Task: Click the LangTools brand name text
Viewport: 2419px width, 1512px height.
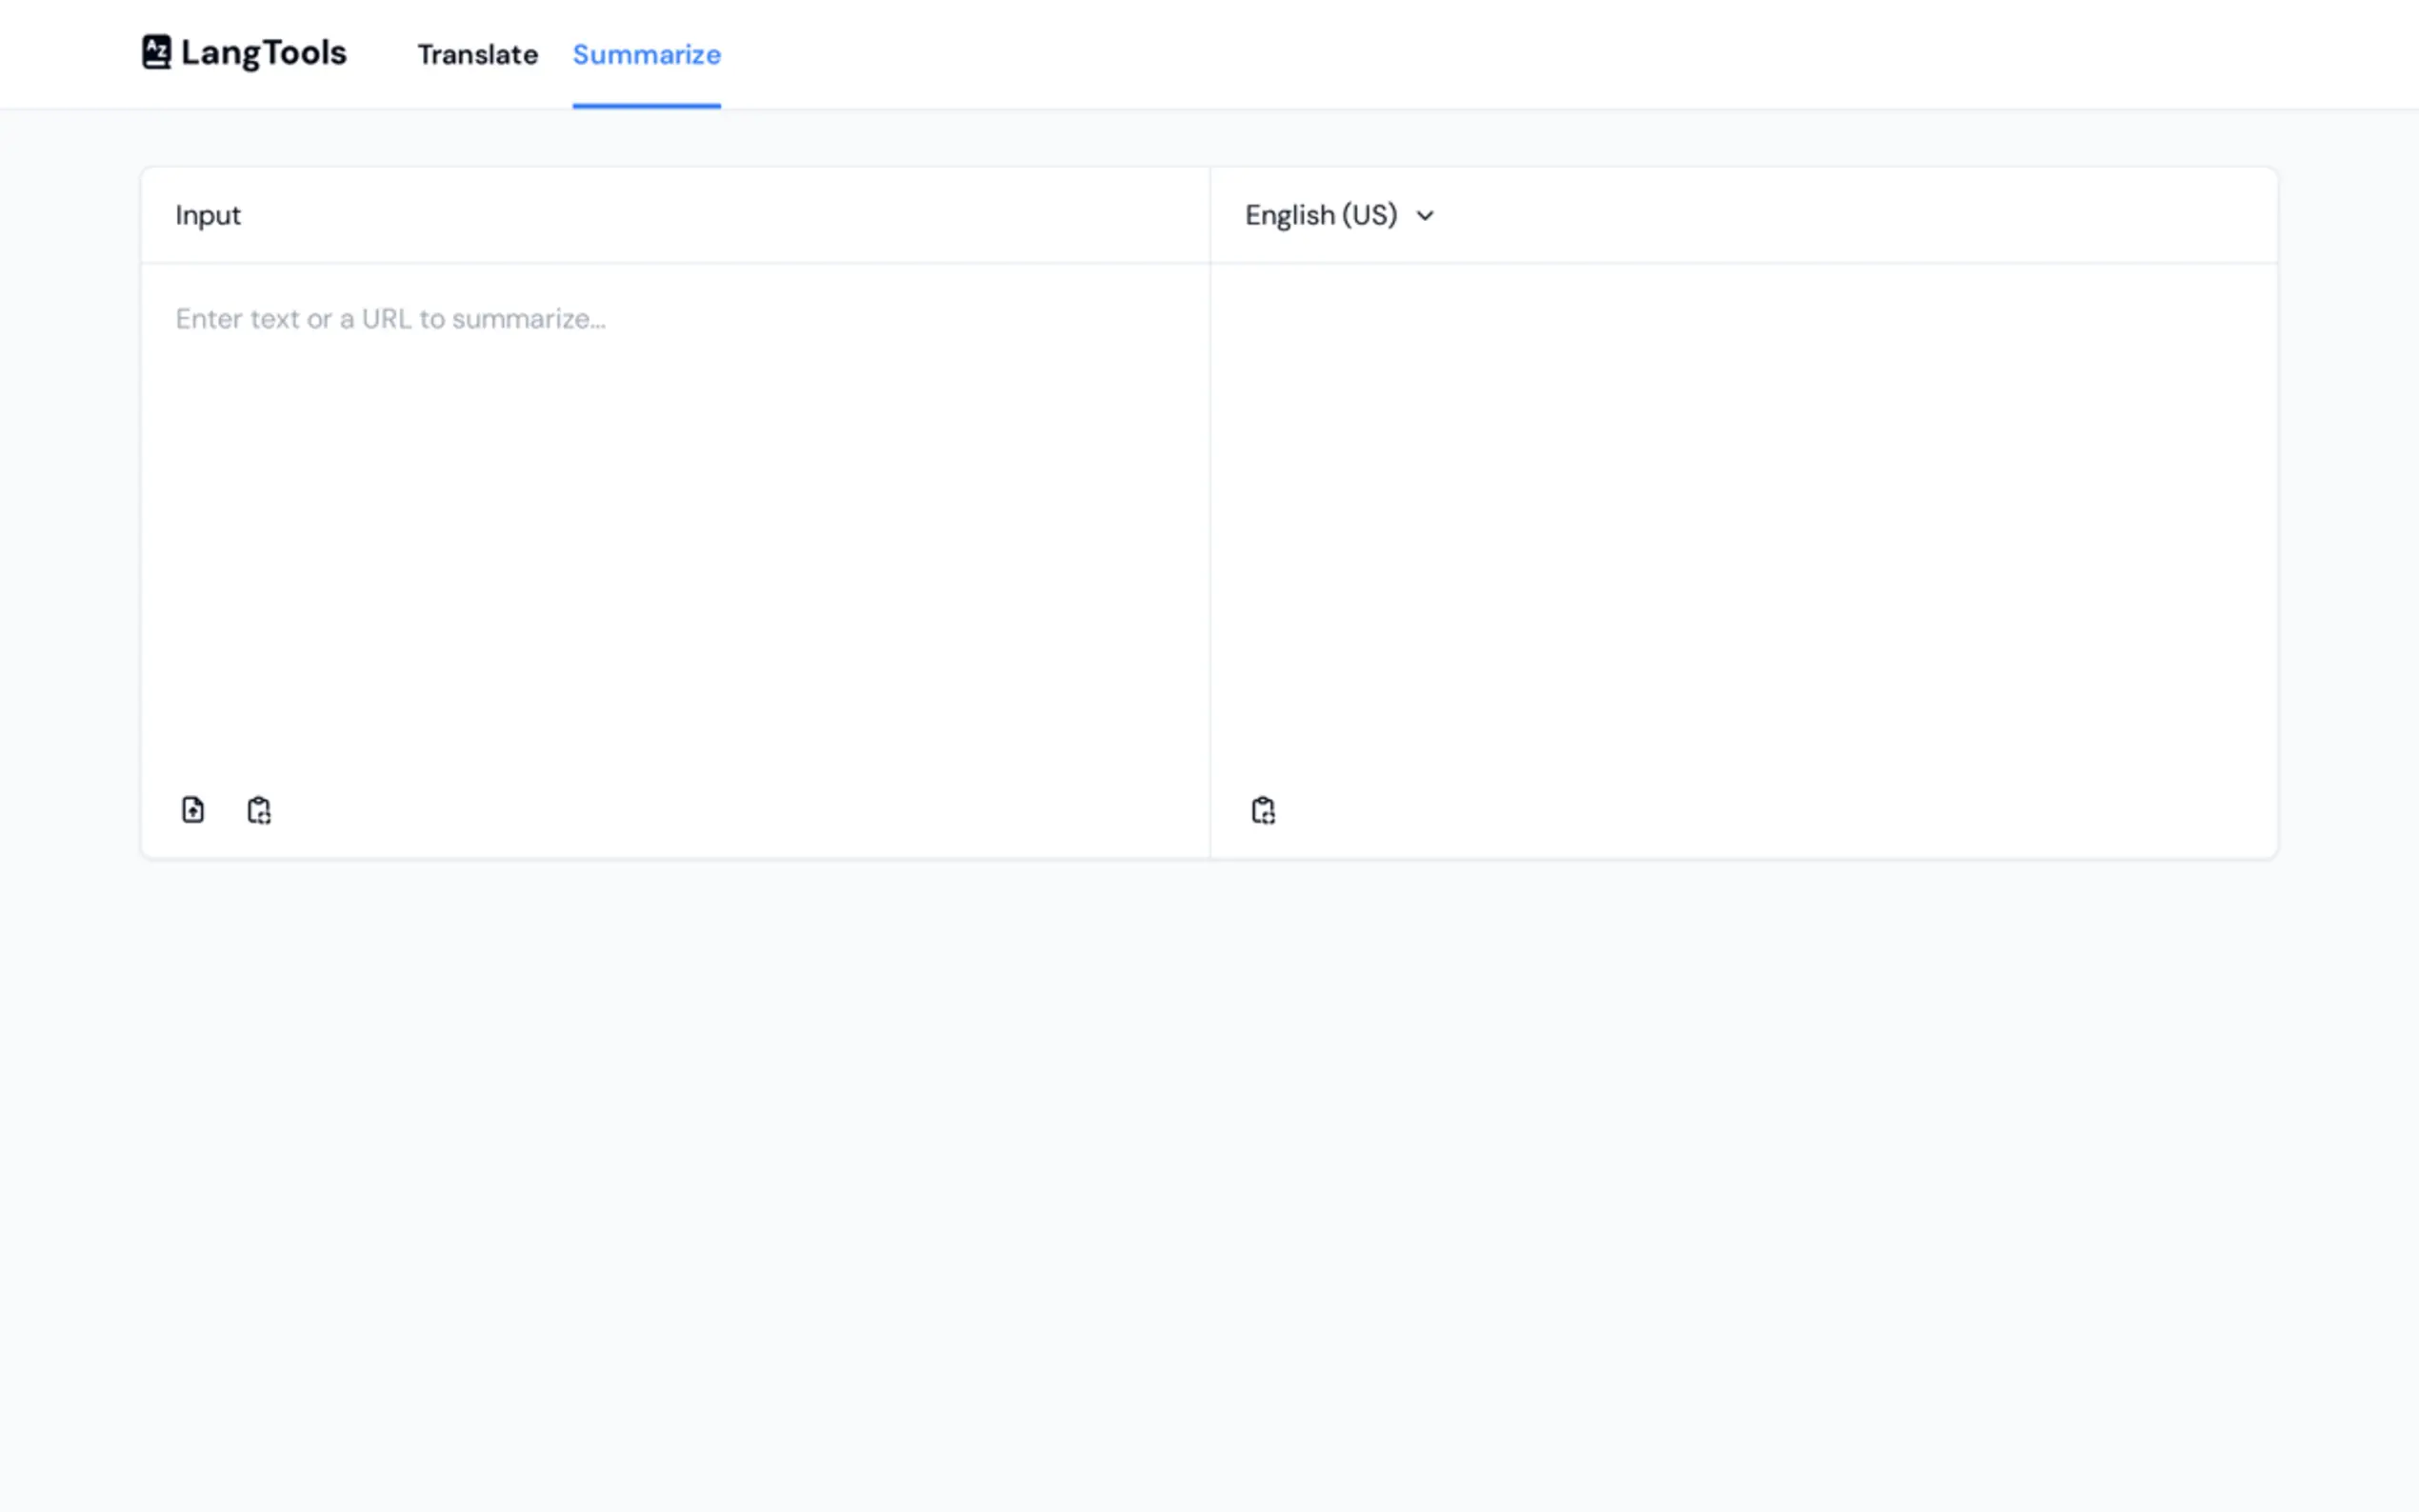Action: tap(264, 52)
